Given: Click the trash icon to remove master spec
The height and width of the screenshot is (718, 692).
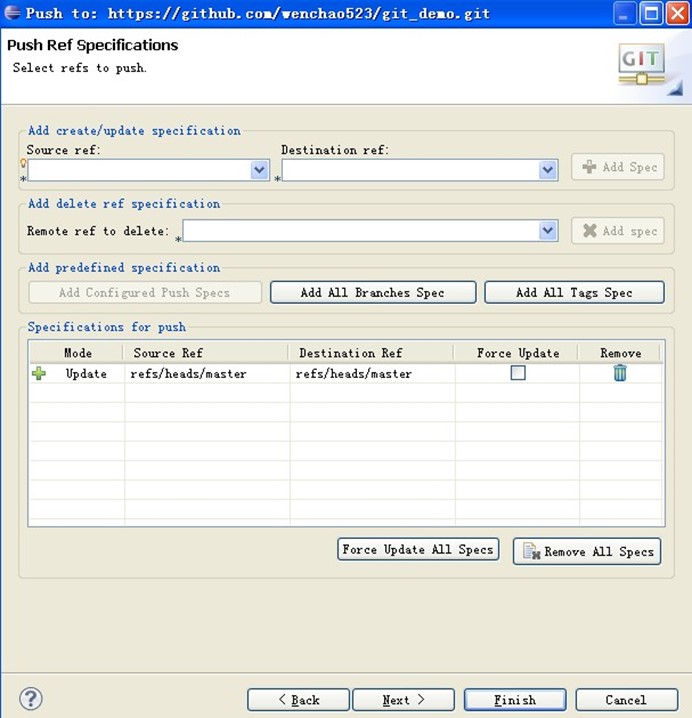Looking at the screenshot, I should 620,373.
